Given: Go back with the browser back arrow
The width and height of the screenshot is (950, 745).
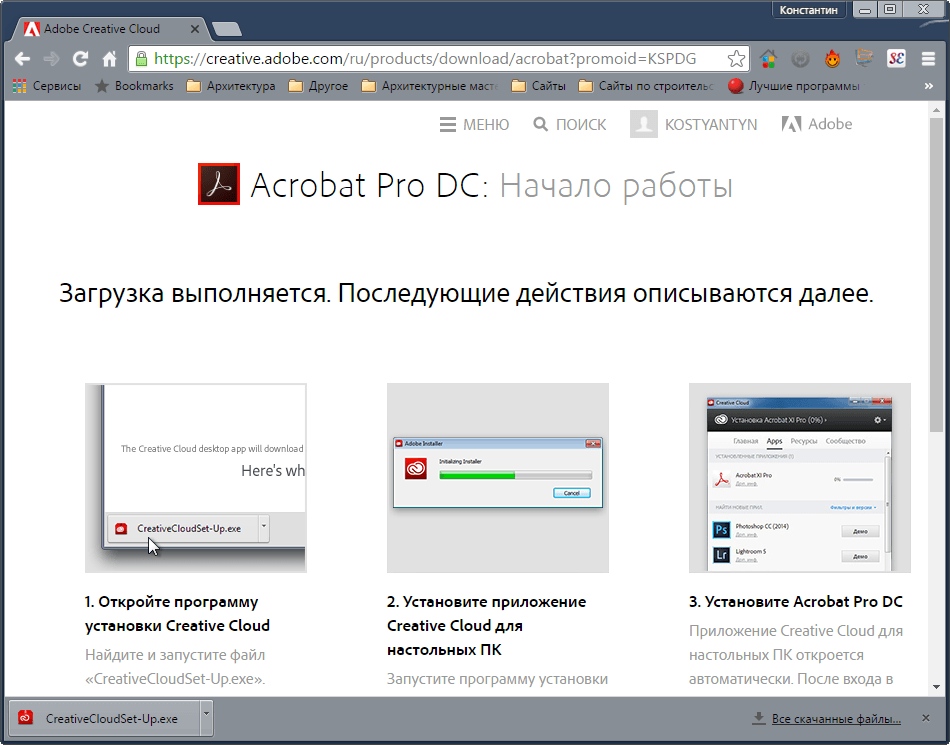Looking at the screenshot, I should click(x=22, y=59).
